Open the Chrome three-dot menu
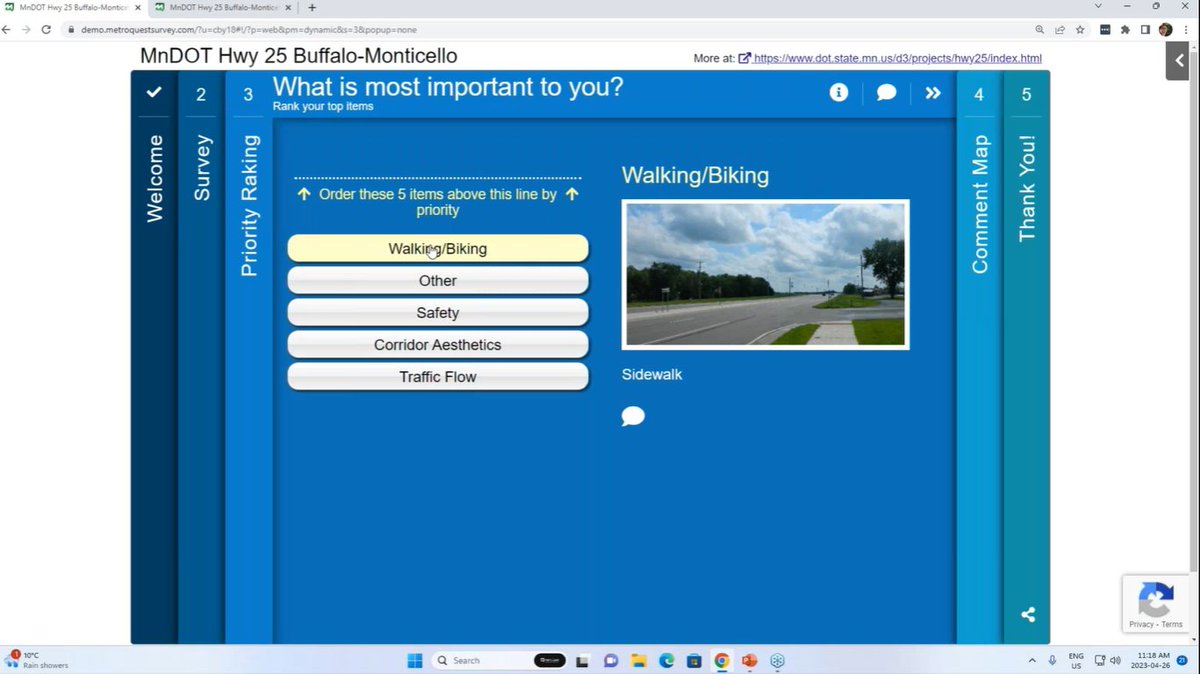The image size is (1200, 674). tap(1187, 30)
